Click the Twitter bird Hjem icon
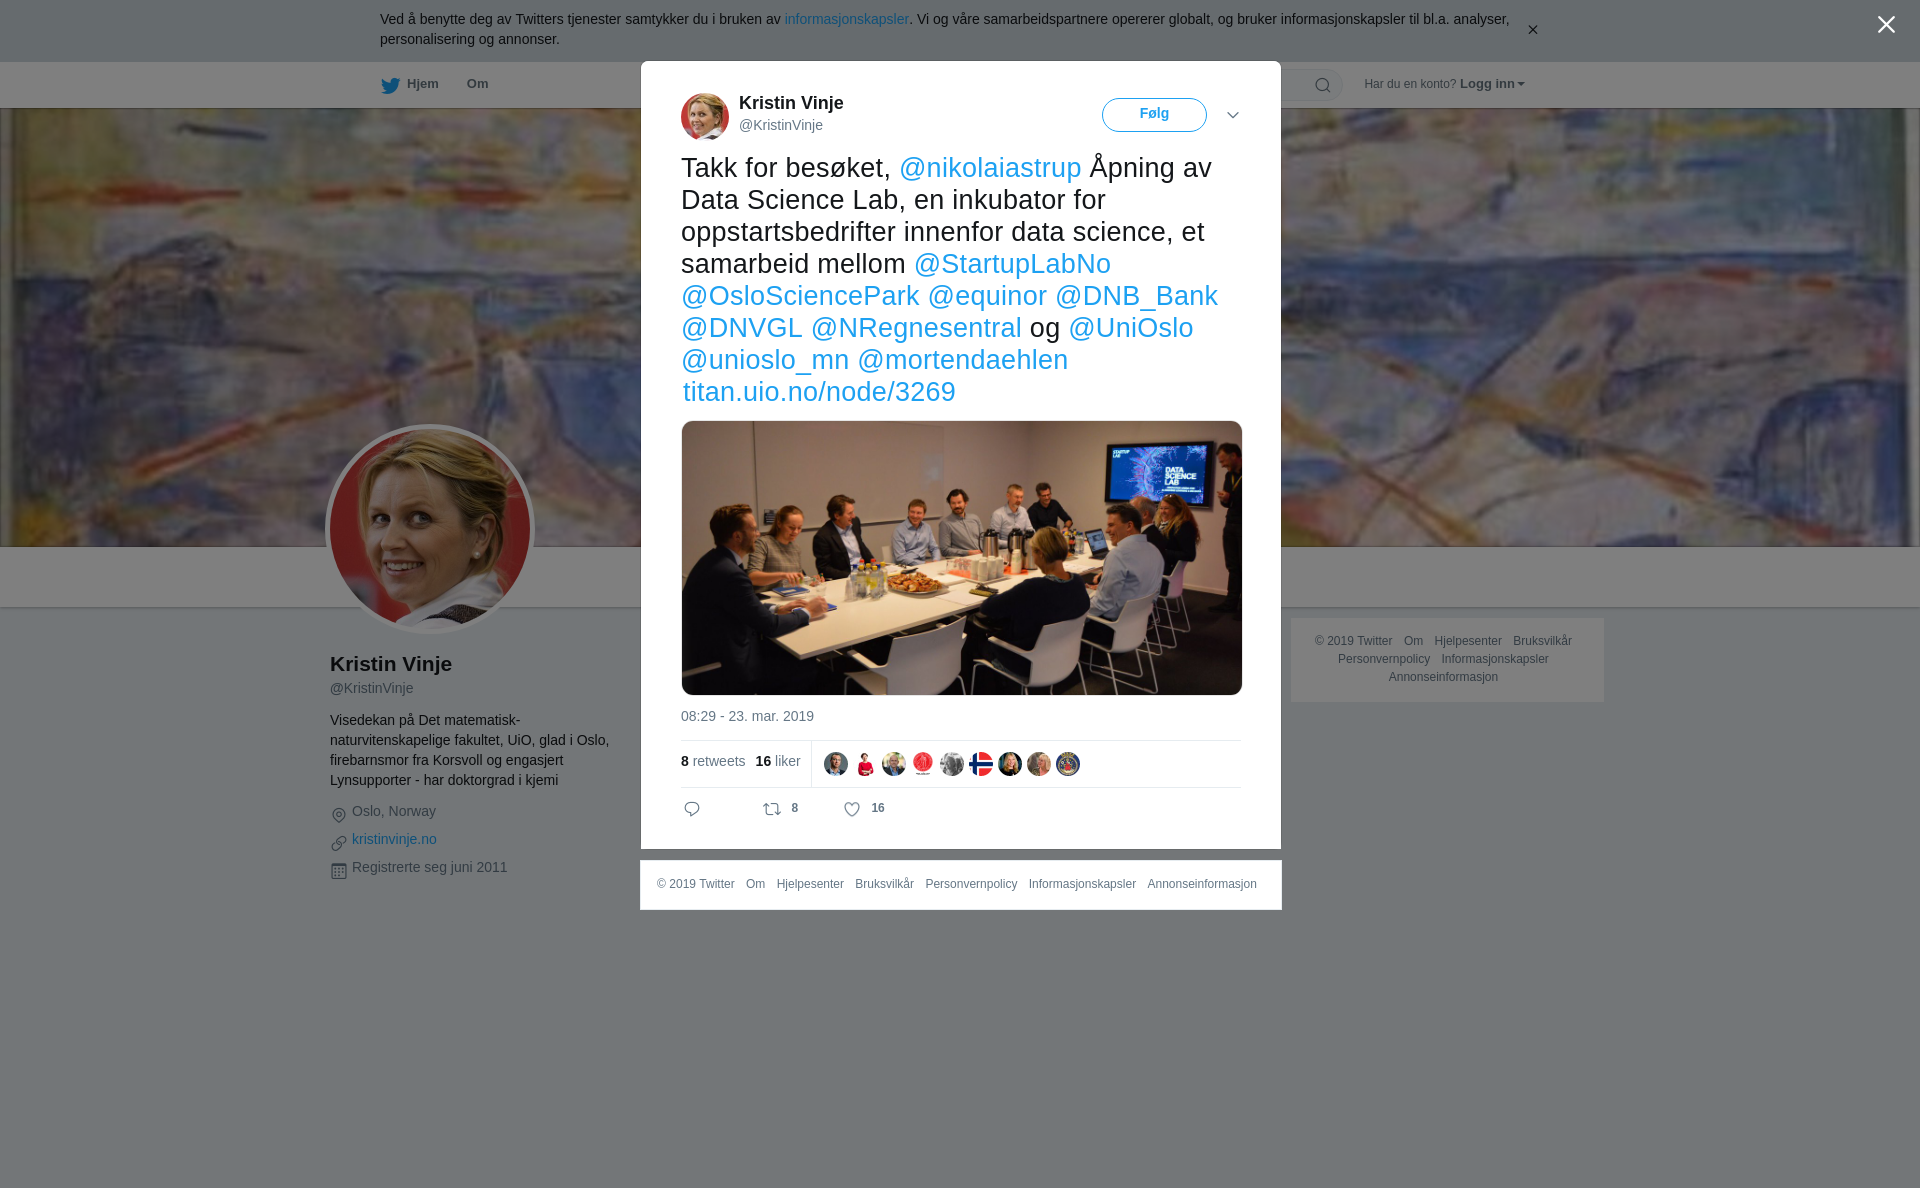The image size is (1920, 1188). [390, 85]
